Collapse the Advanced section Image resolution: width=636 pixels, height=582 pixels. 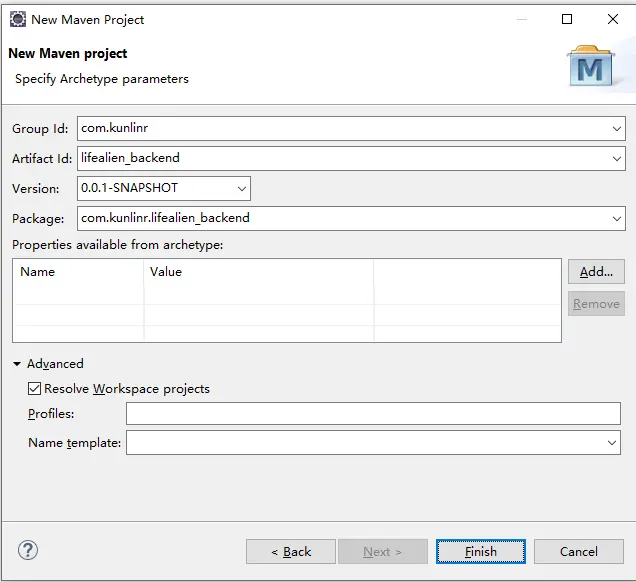(x=17, y=364)
